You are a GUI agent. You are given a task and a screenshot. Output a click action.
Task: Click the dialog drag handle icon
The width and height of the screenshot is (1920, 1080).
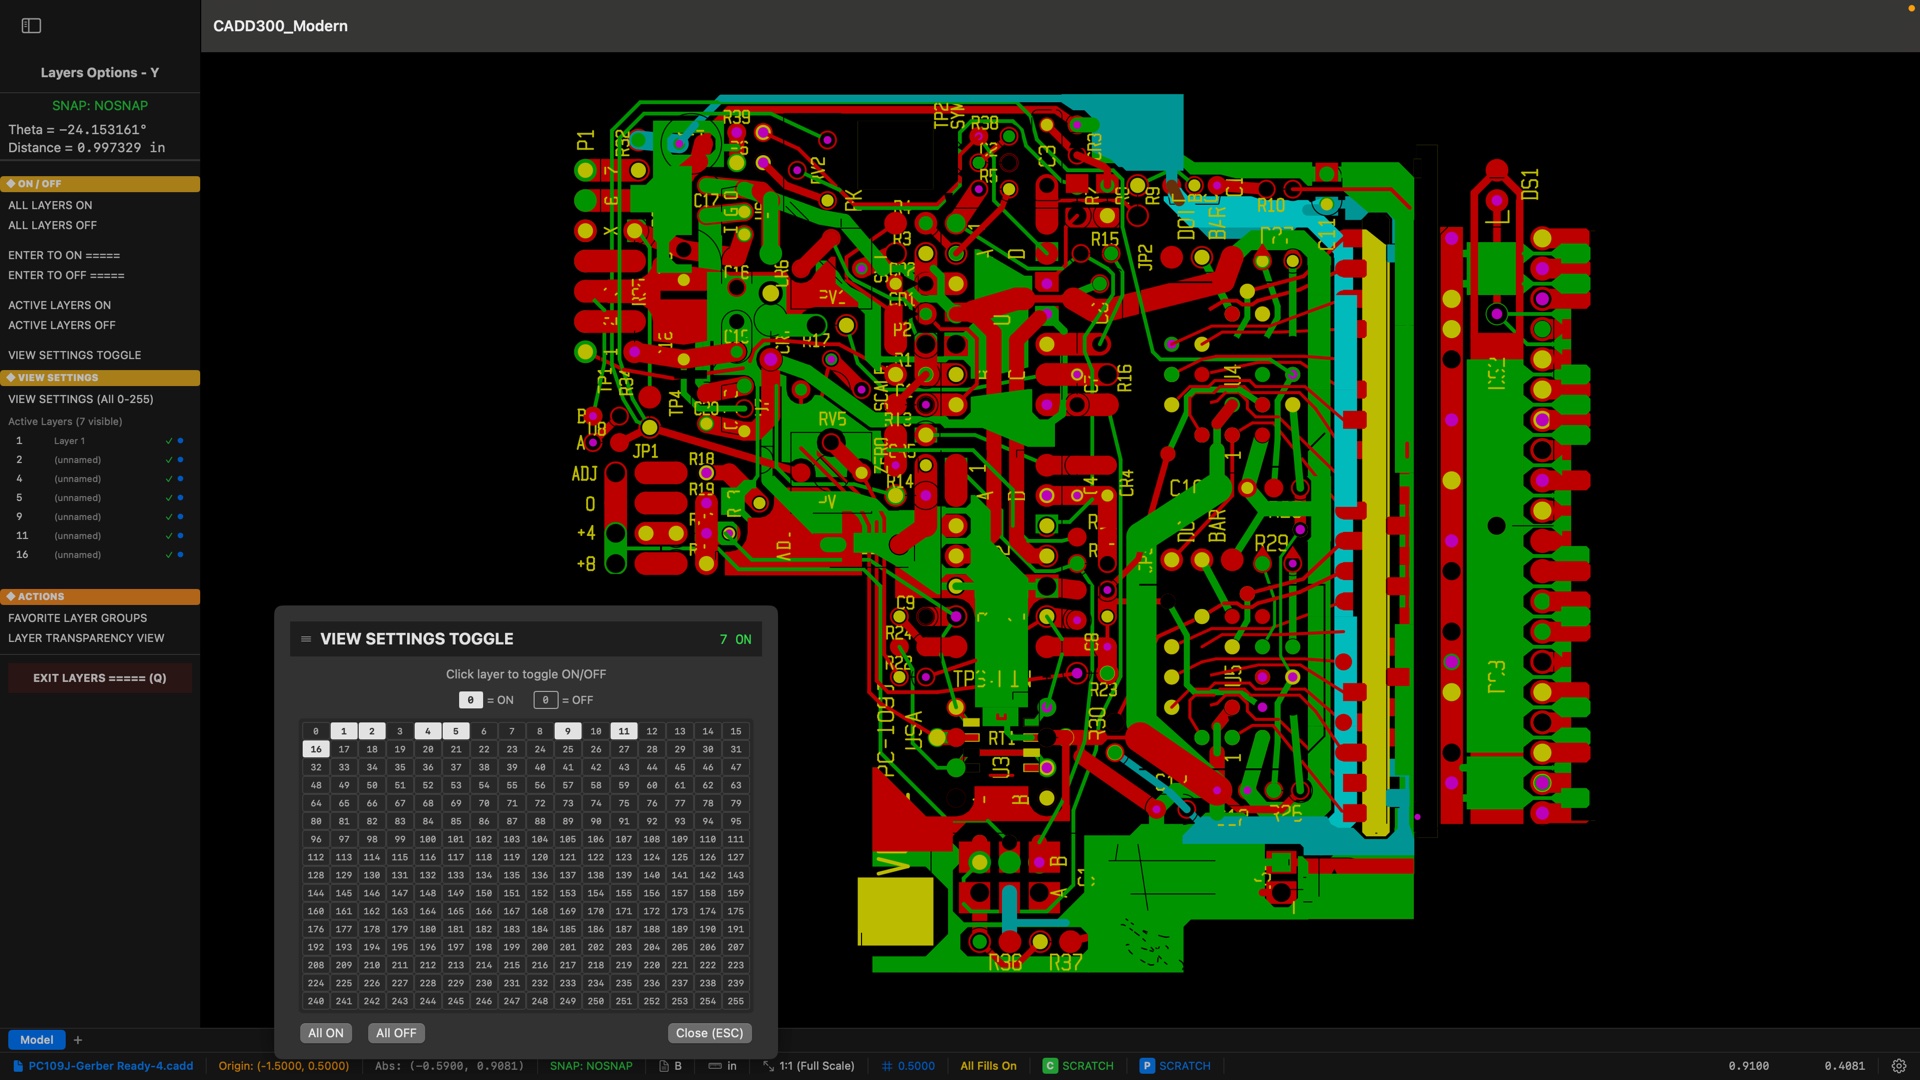[306, 639]
